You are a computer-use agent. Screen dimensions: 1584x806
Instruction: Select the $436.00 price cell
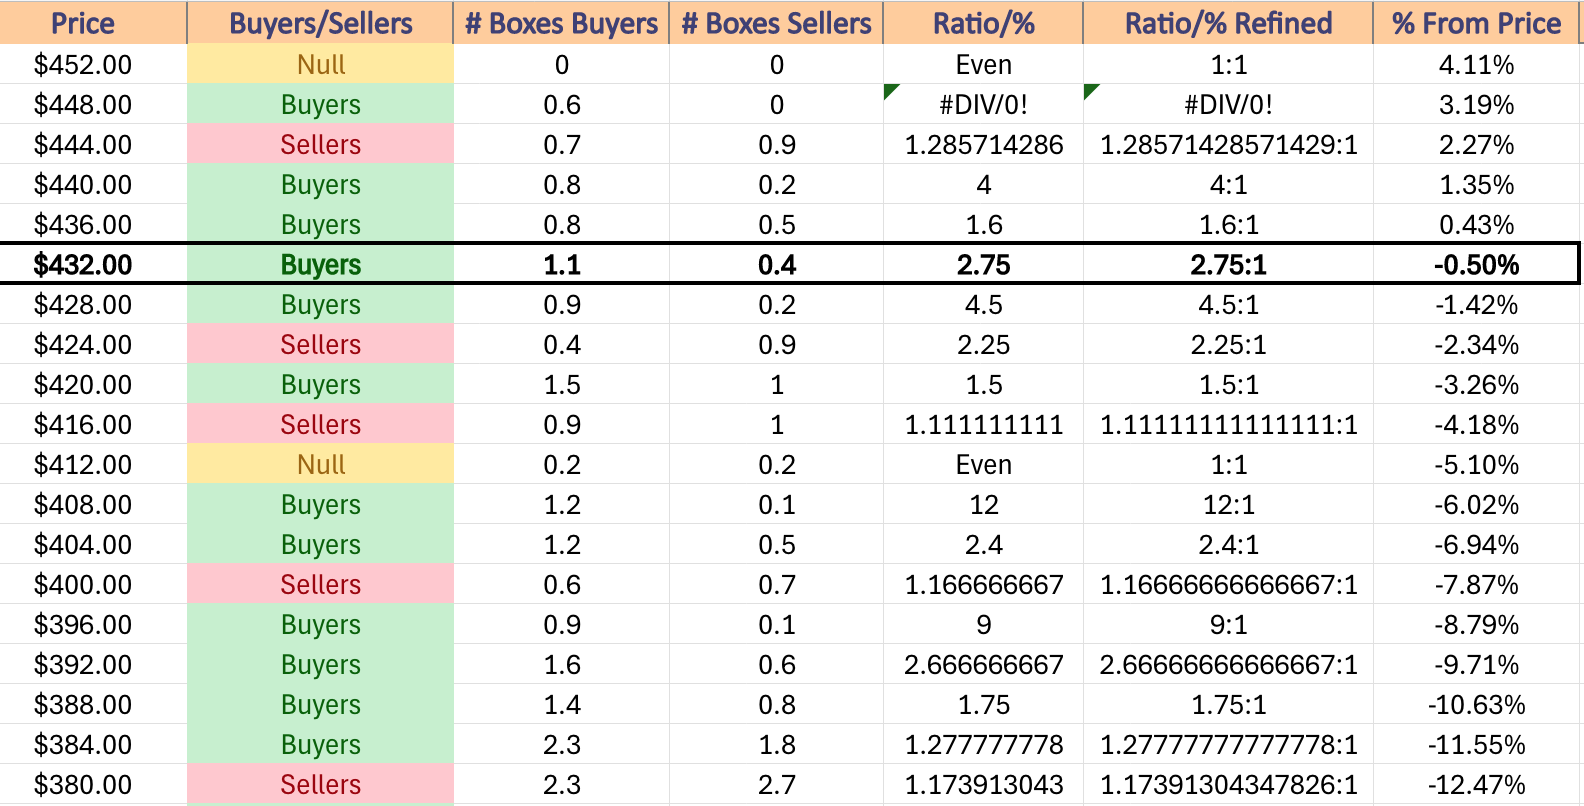point(93,224)
